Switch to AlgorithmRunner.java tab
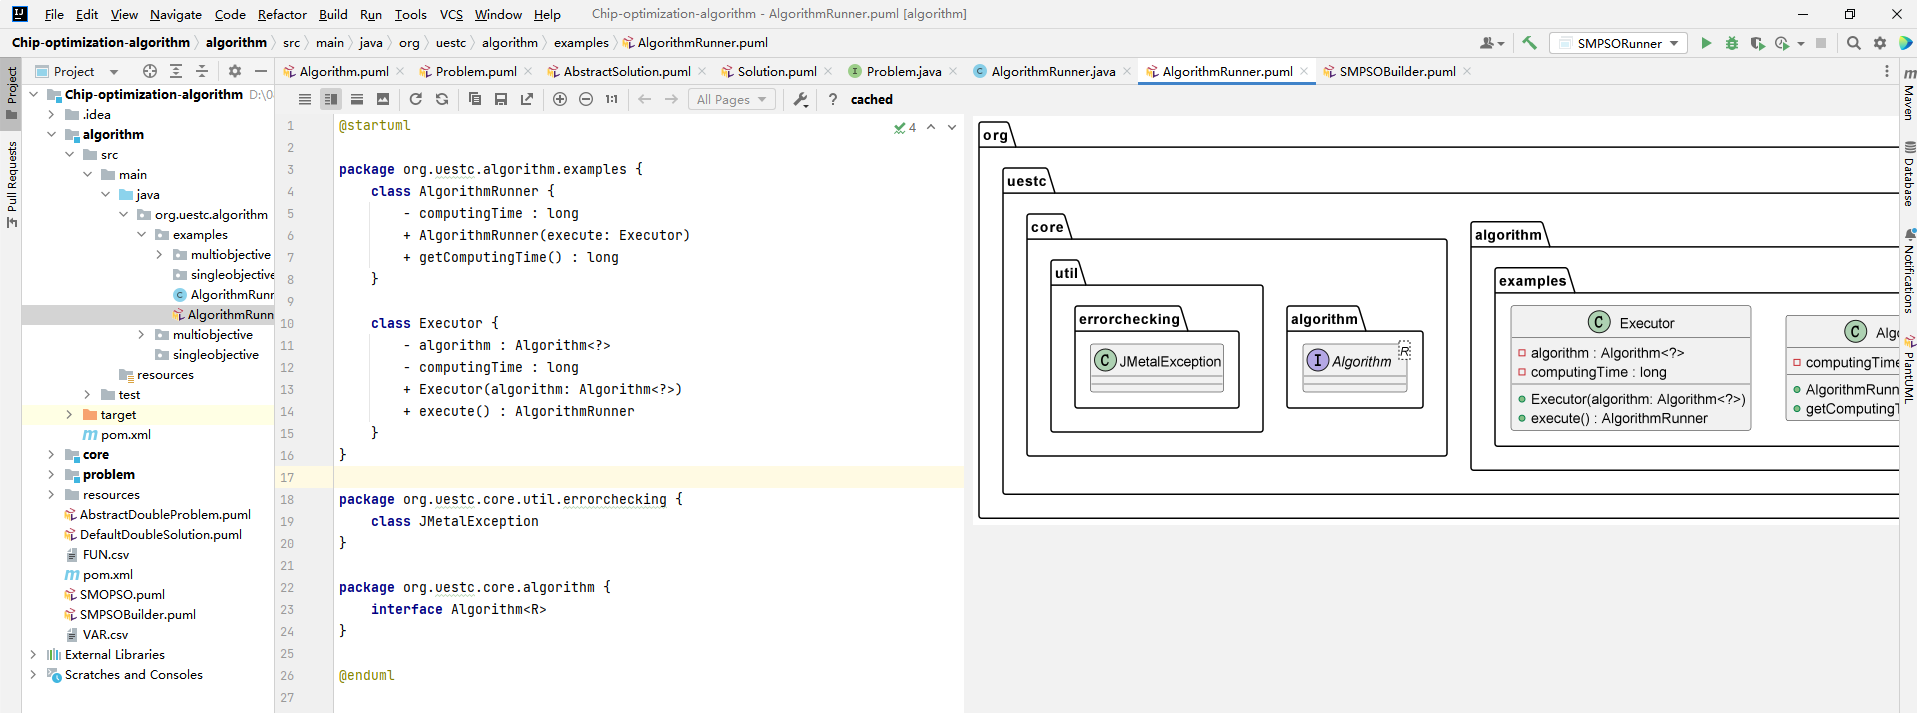 (1053, 71)
